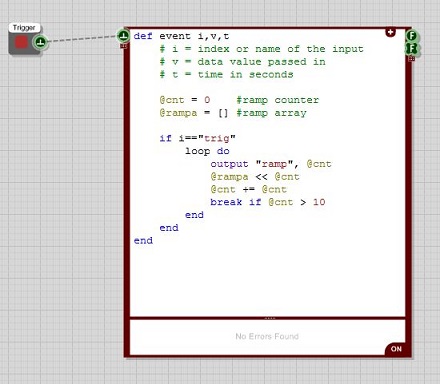Click the add-output handle below the F connectors
440x384 pixels.
[412, 59]
